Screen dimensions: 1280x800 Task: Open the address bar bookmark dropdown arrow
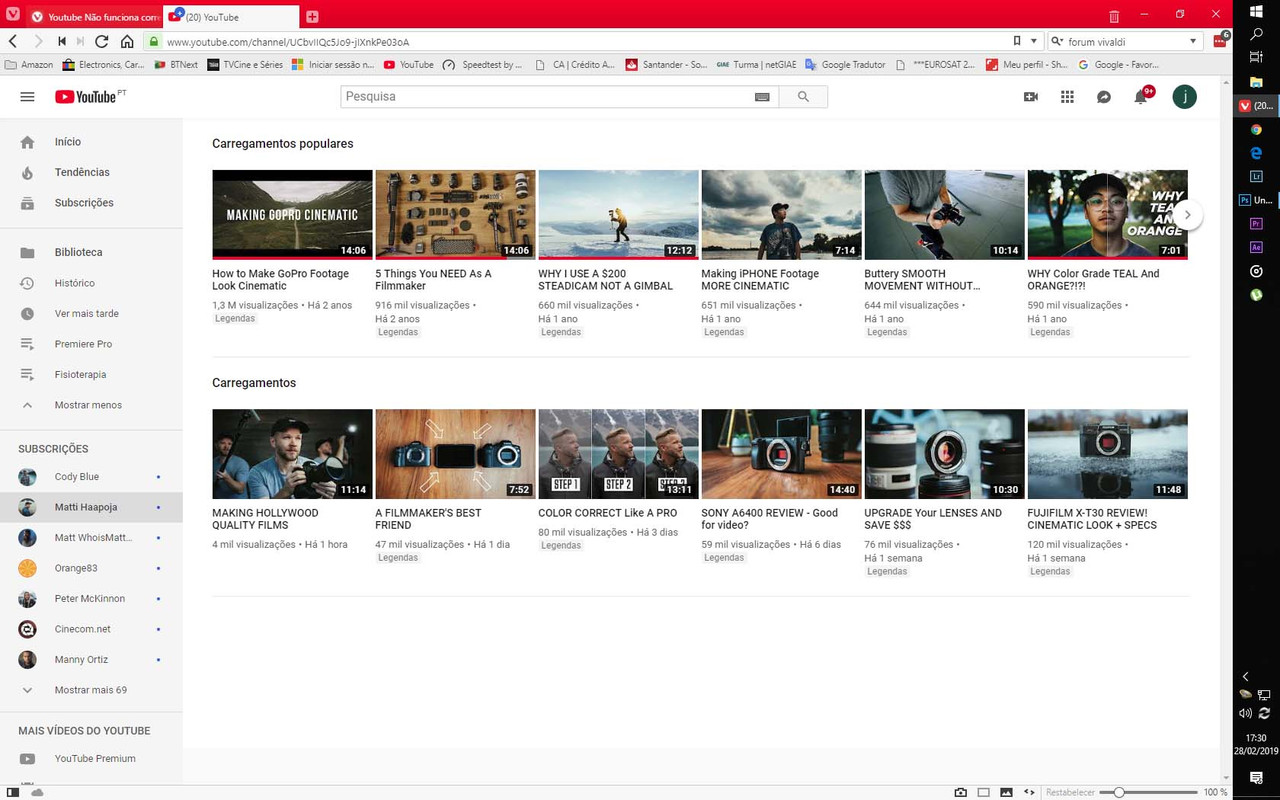coord(1034,41)
